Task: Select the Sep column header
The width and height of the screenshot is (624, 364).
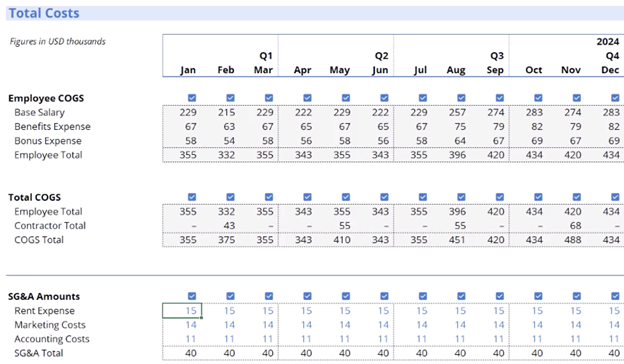Action: click(495, 70)
